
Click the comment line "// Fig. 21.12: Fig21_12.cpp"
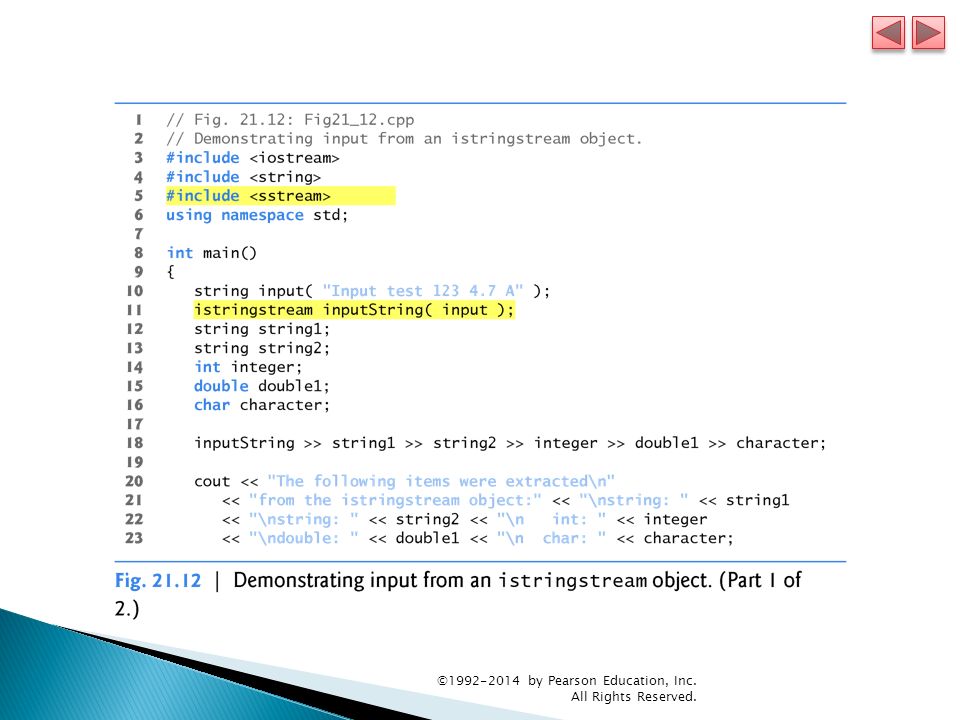(290, 119)
